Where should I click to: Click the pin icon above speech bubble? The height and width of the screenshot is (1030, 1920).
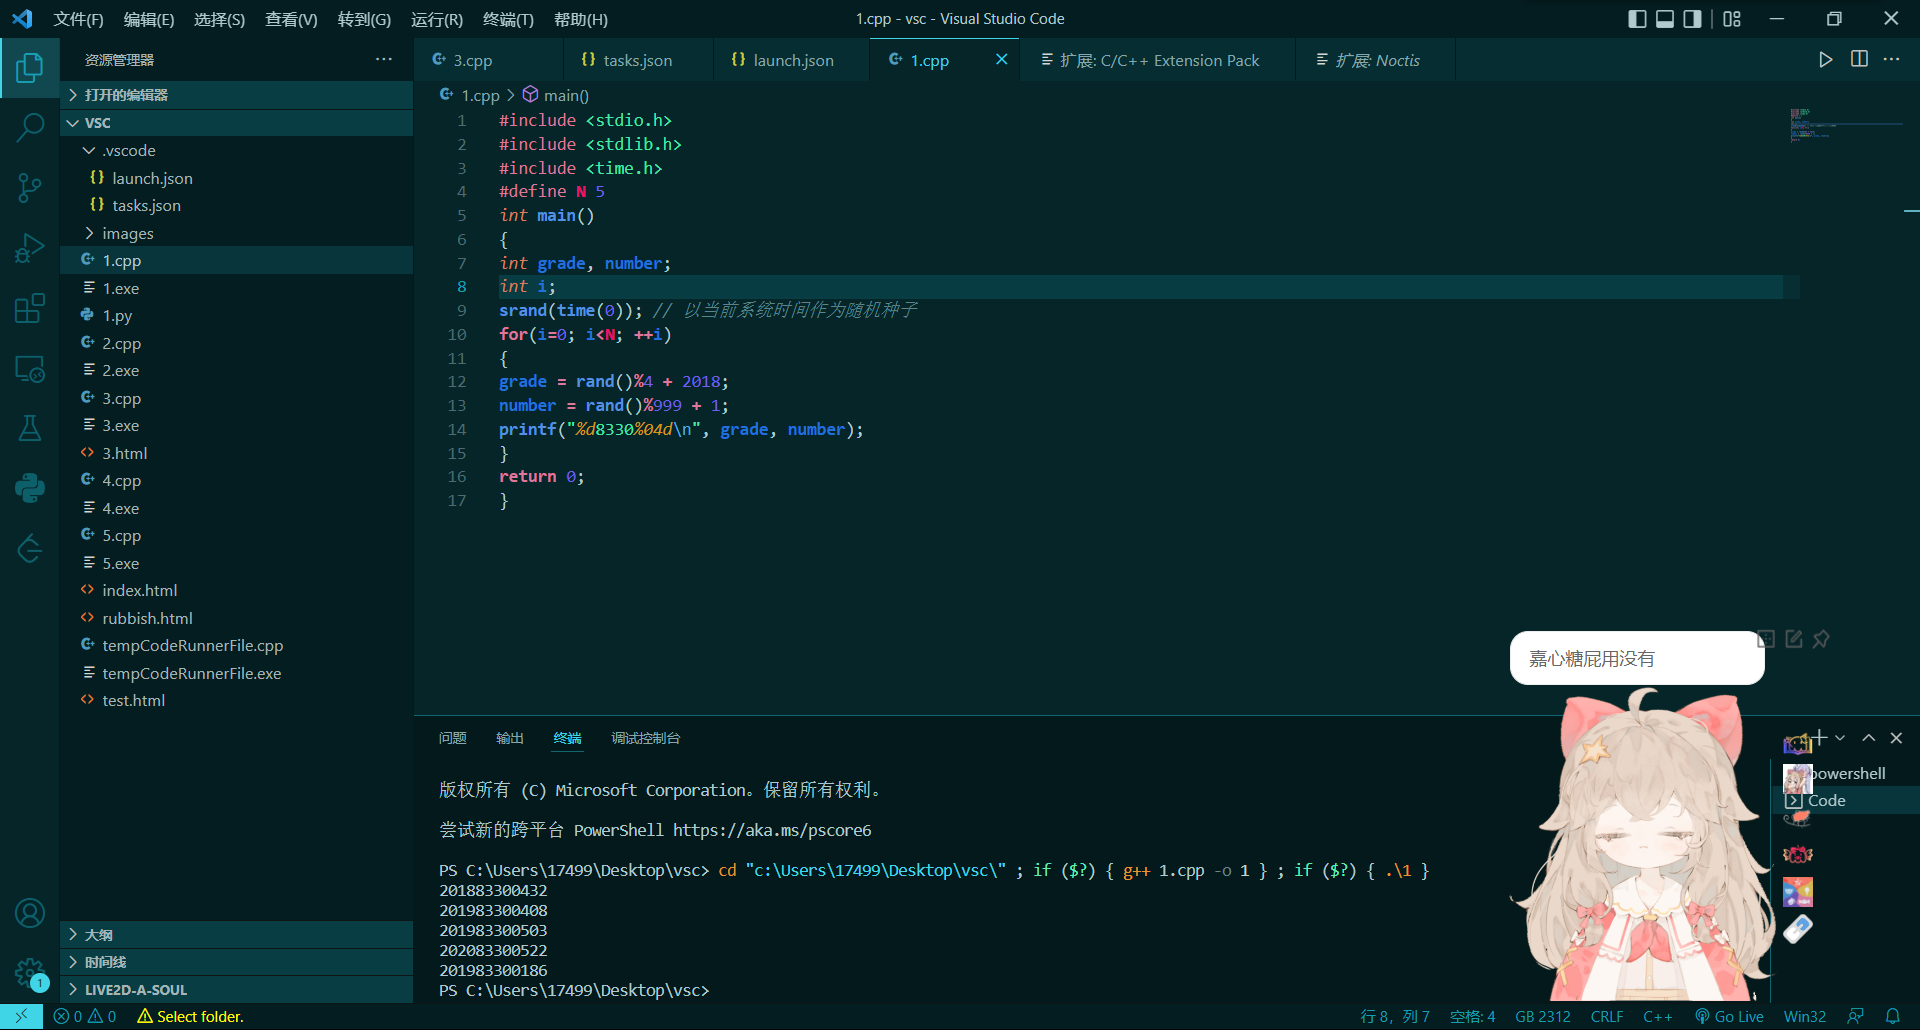coord(1821,639)
